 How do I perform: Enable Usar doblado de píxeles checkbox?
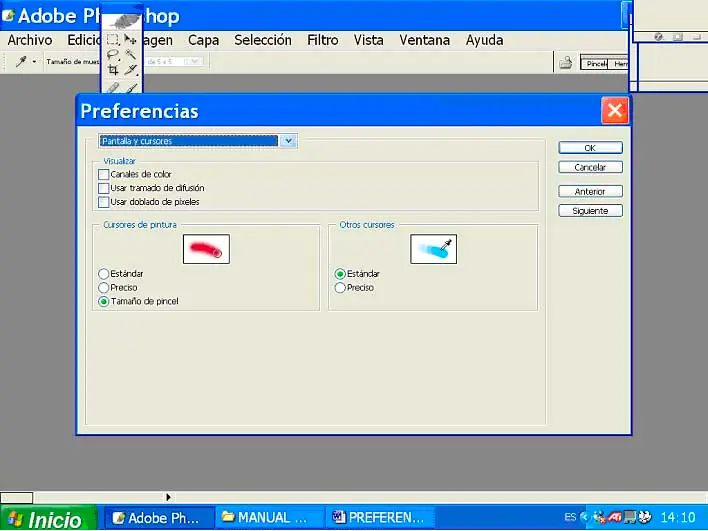tap(103, 202)
